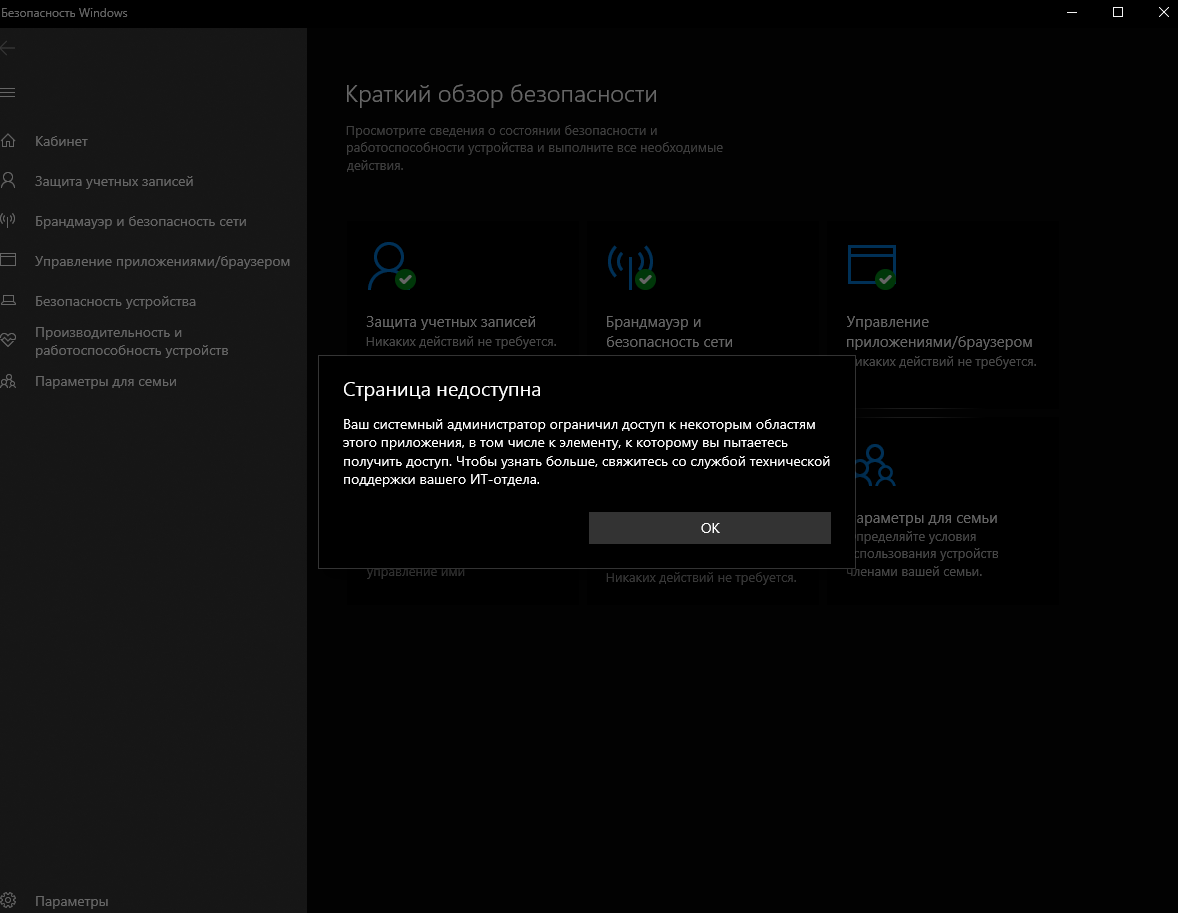The height and width of the screenshot is (913, 1178).
Task: Click the window icon for app control
Action: click(8, 260)
